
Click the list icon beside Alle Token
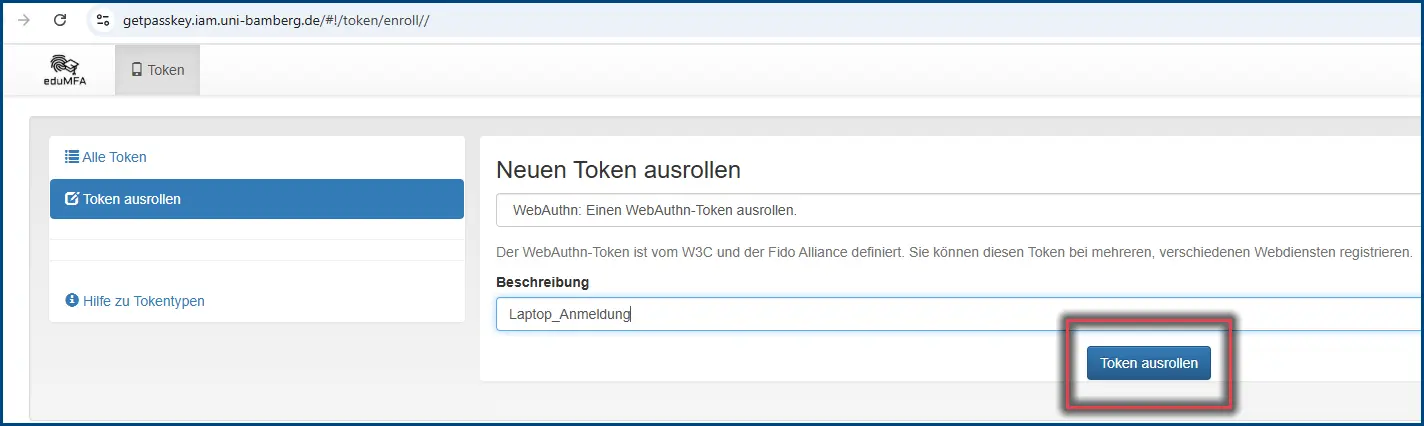72,157
